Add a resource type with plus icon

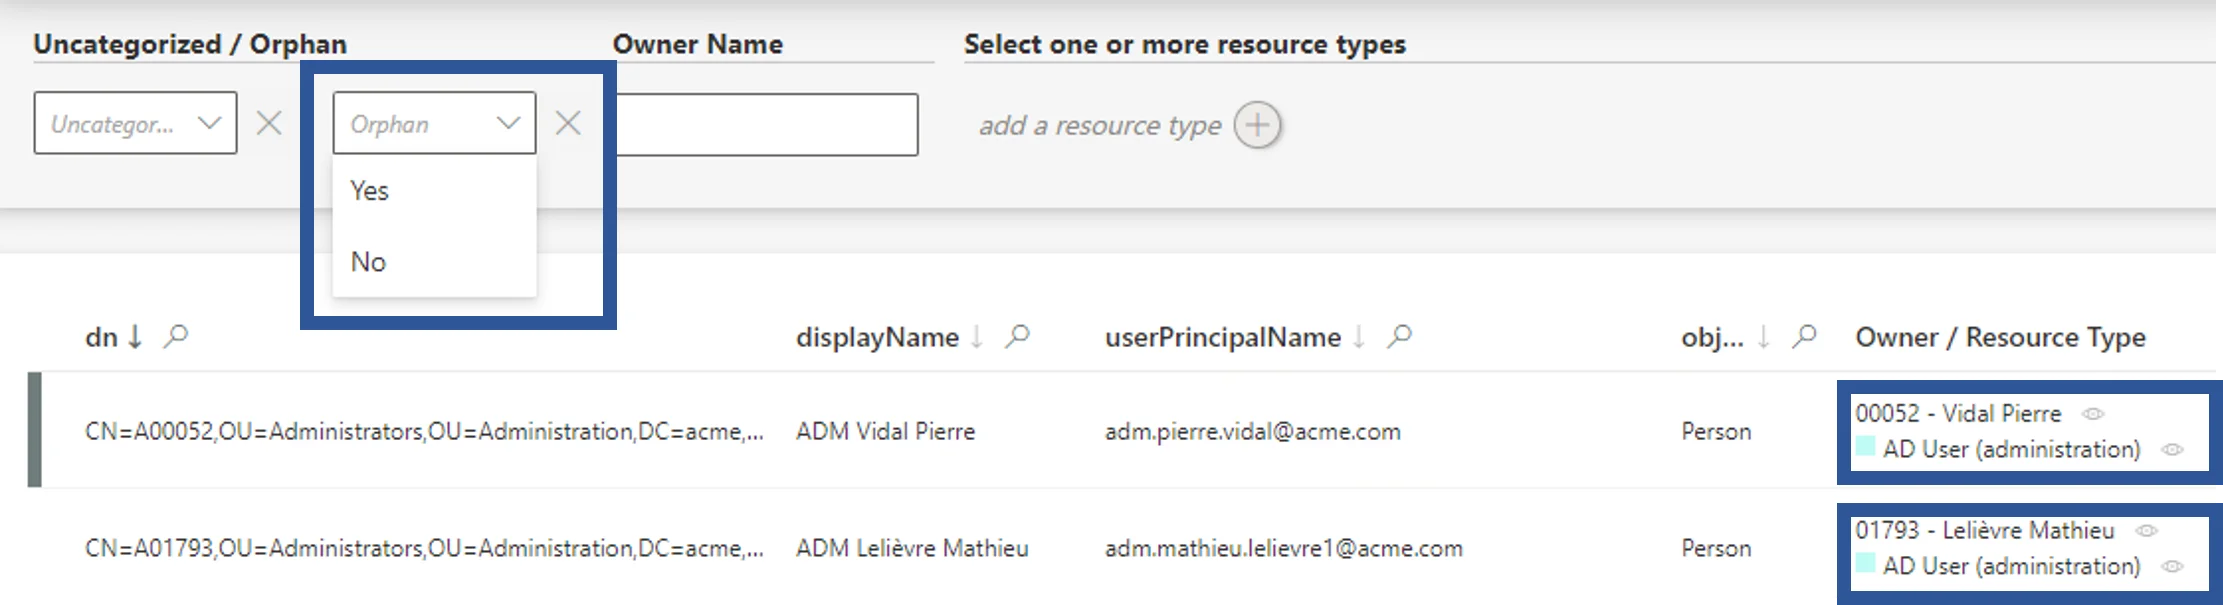(x=1257, y=125)
